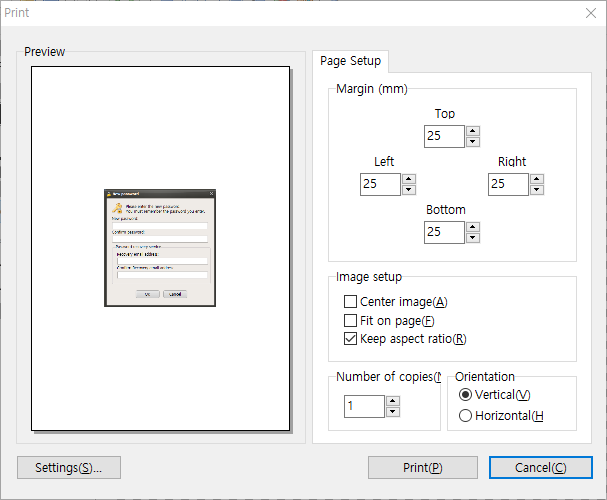Switch to the Page Setup tab

[350, 61]
